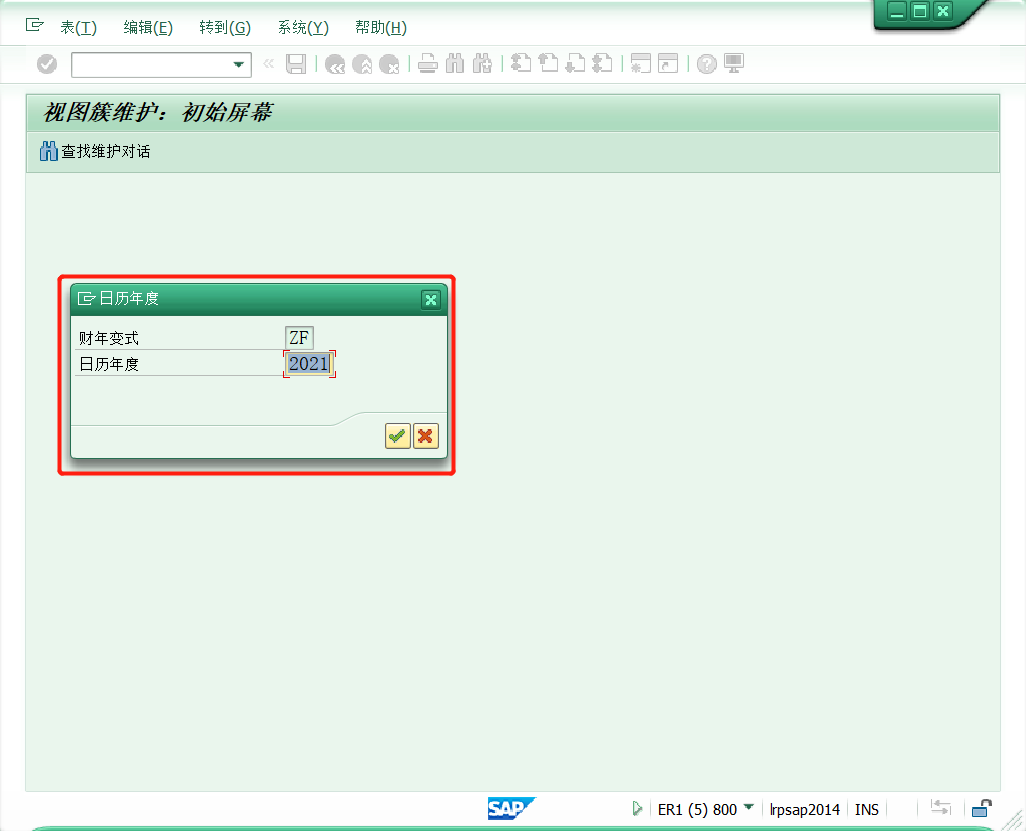Expand the ER1 (5) 800 status dropdown
1026x831 pixels.
point(748,809)
